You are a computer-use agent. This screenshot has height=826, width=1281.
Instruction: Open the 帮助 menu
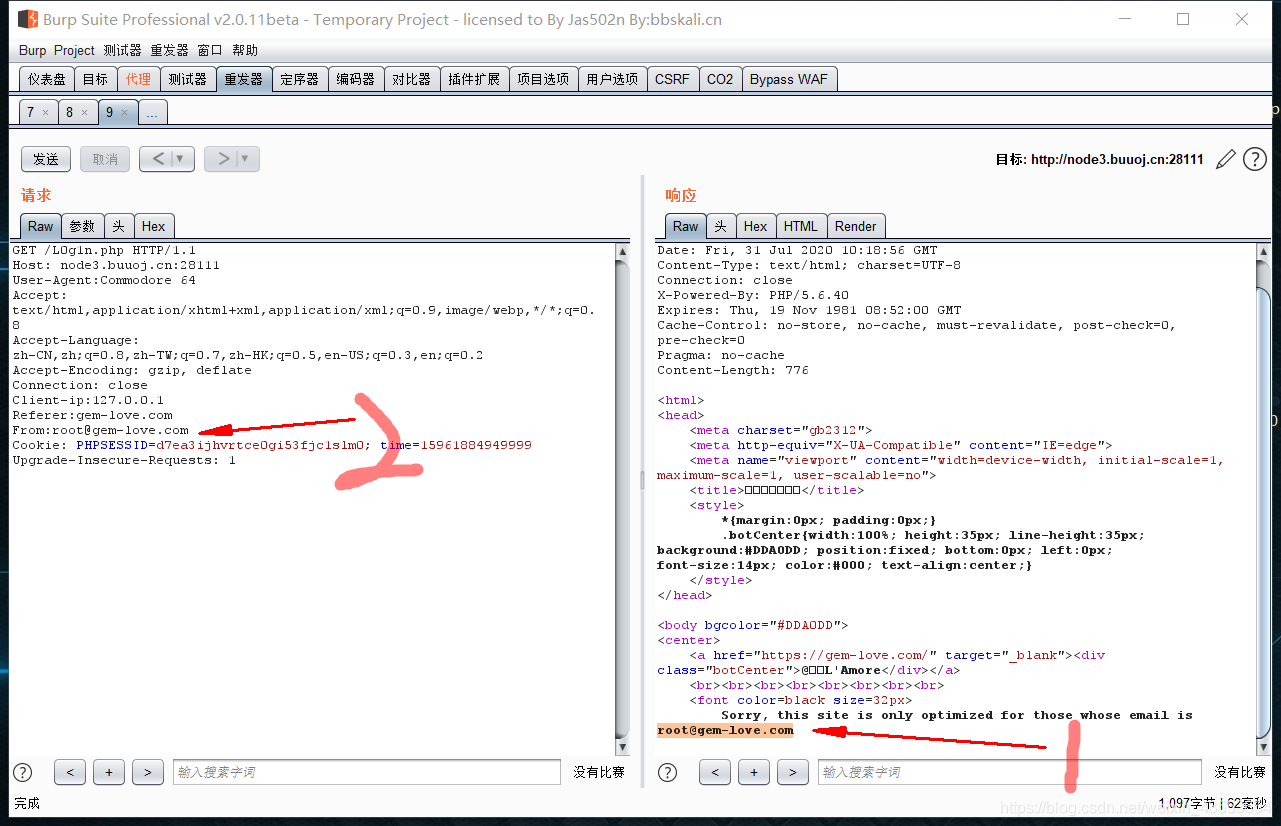point(245,50)
